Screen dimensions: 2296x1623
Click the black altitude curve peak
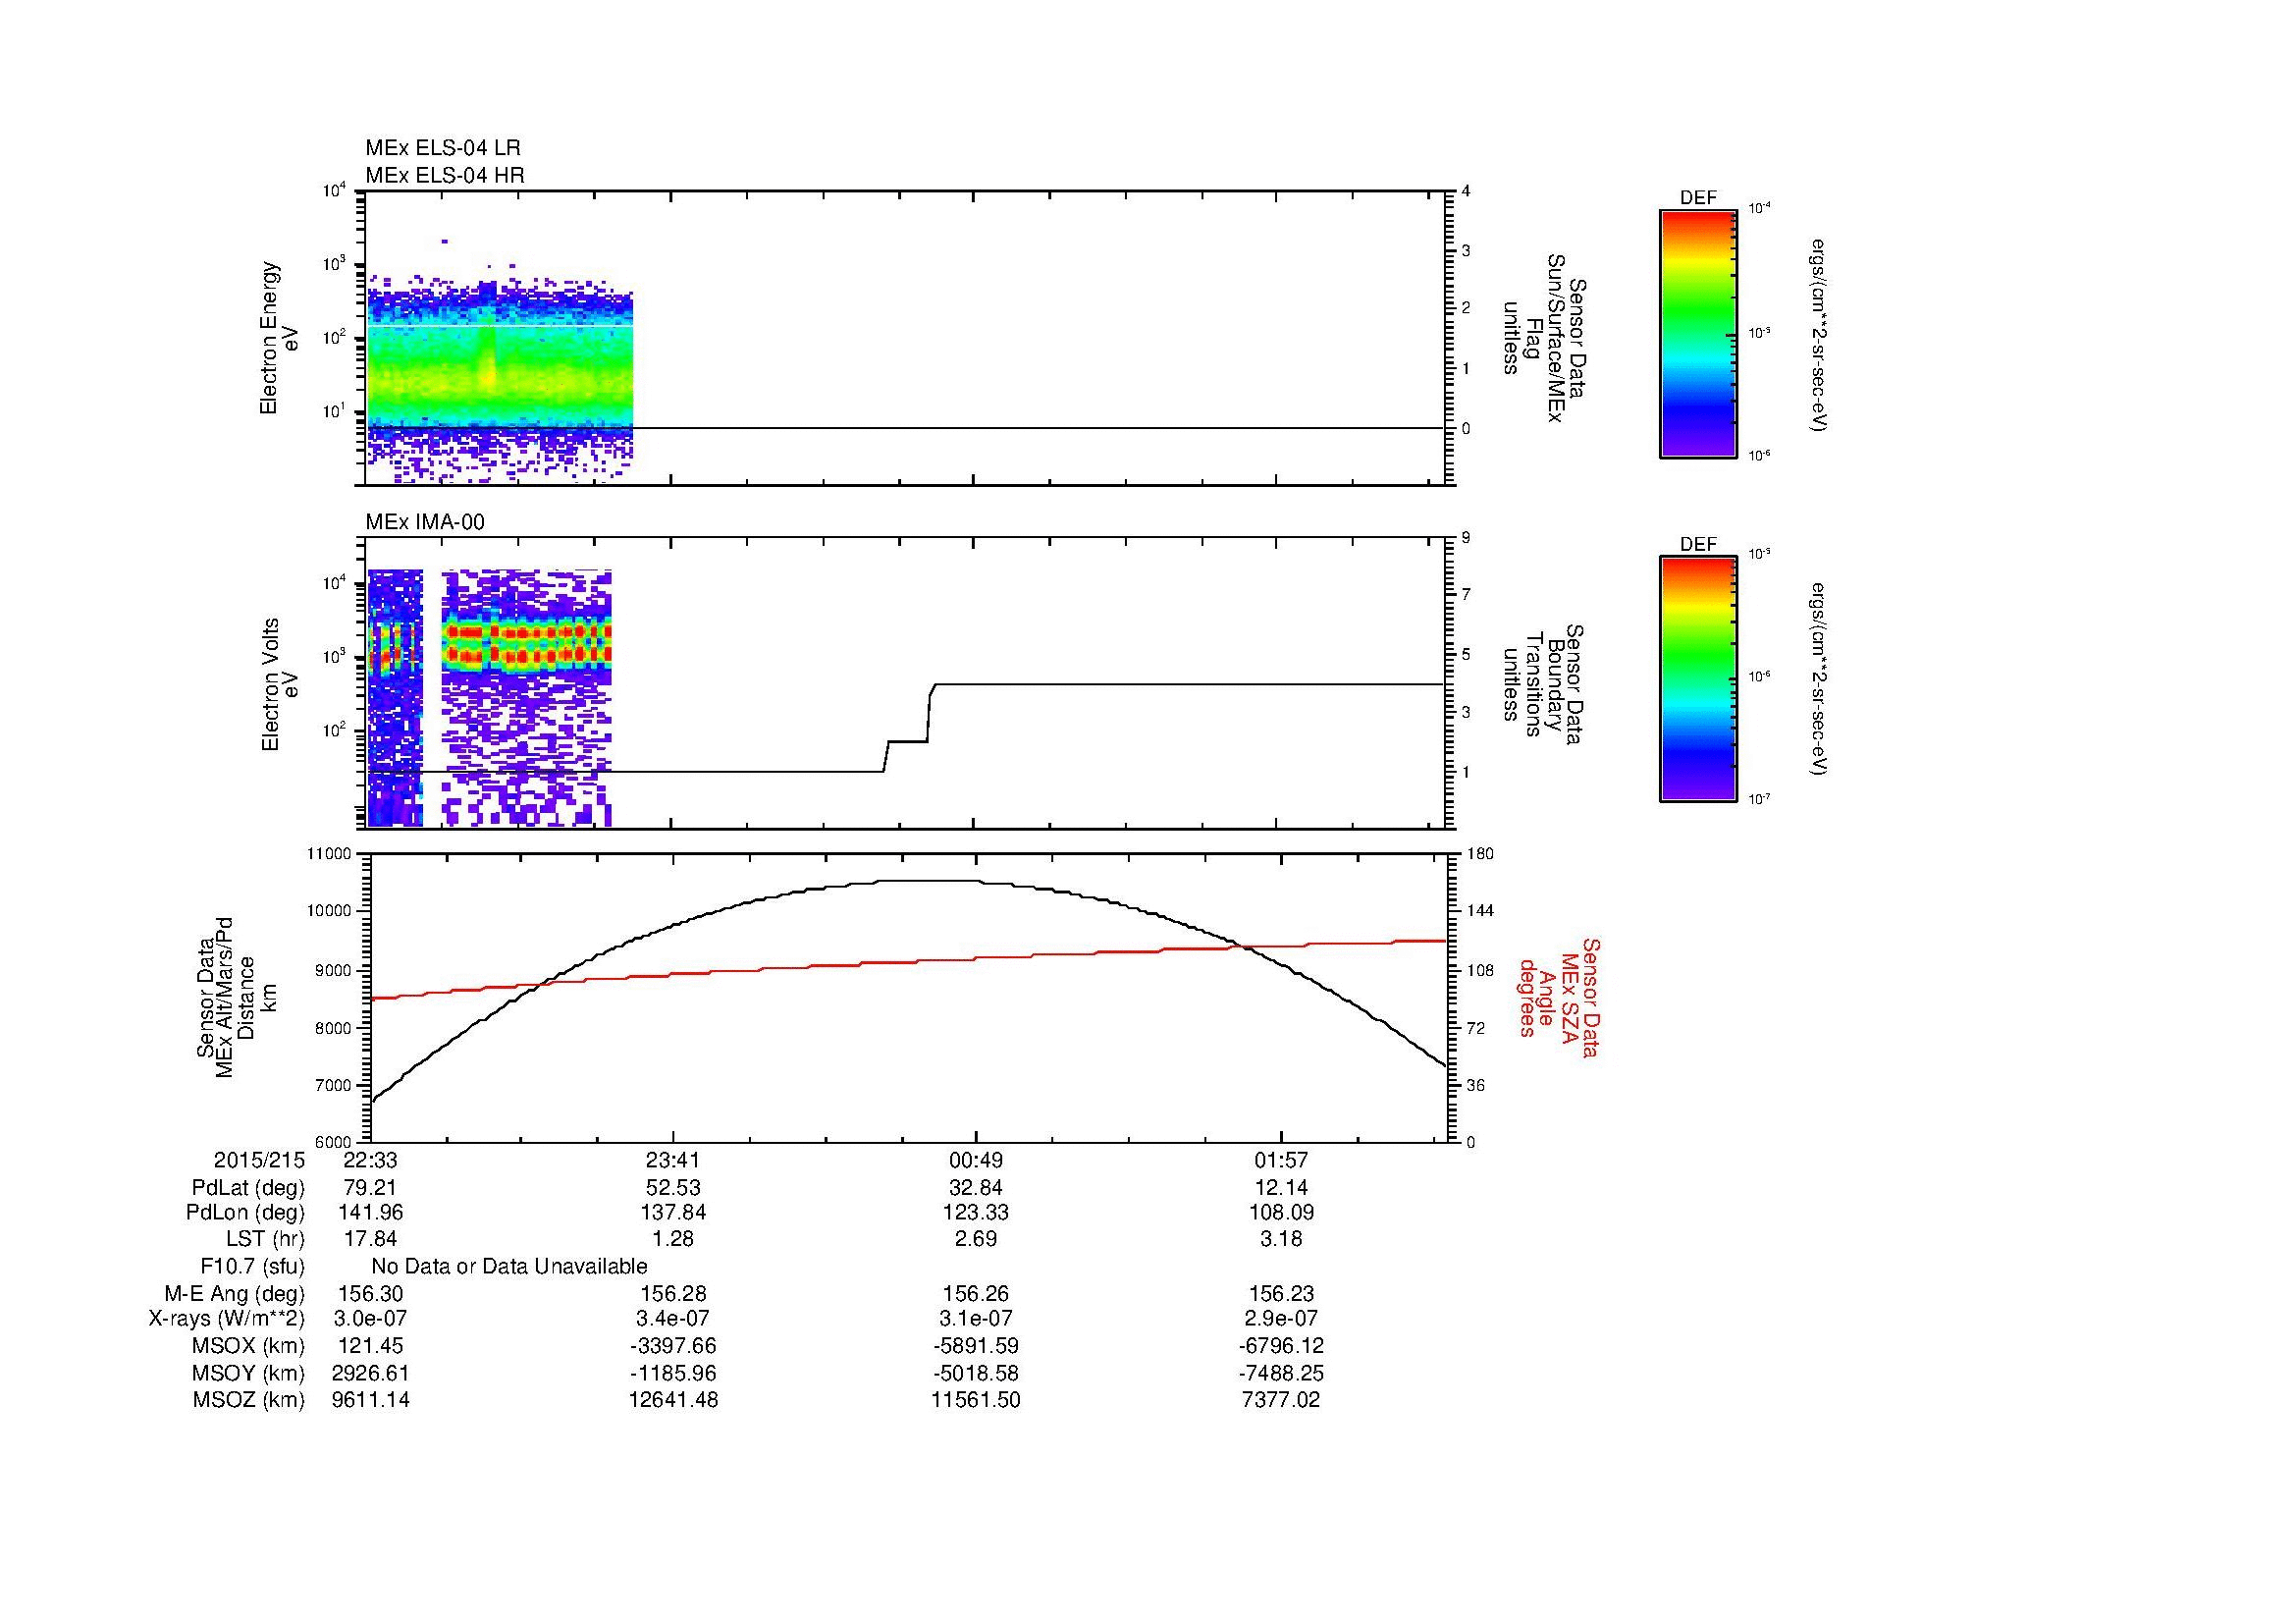click(930, 881)
